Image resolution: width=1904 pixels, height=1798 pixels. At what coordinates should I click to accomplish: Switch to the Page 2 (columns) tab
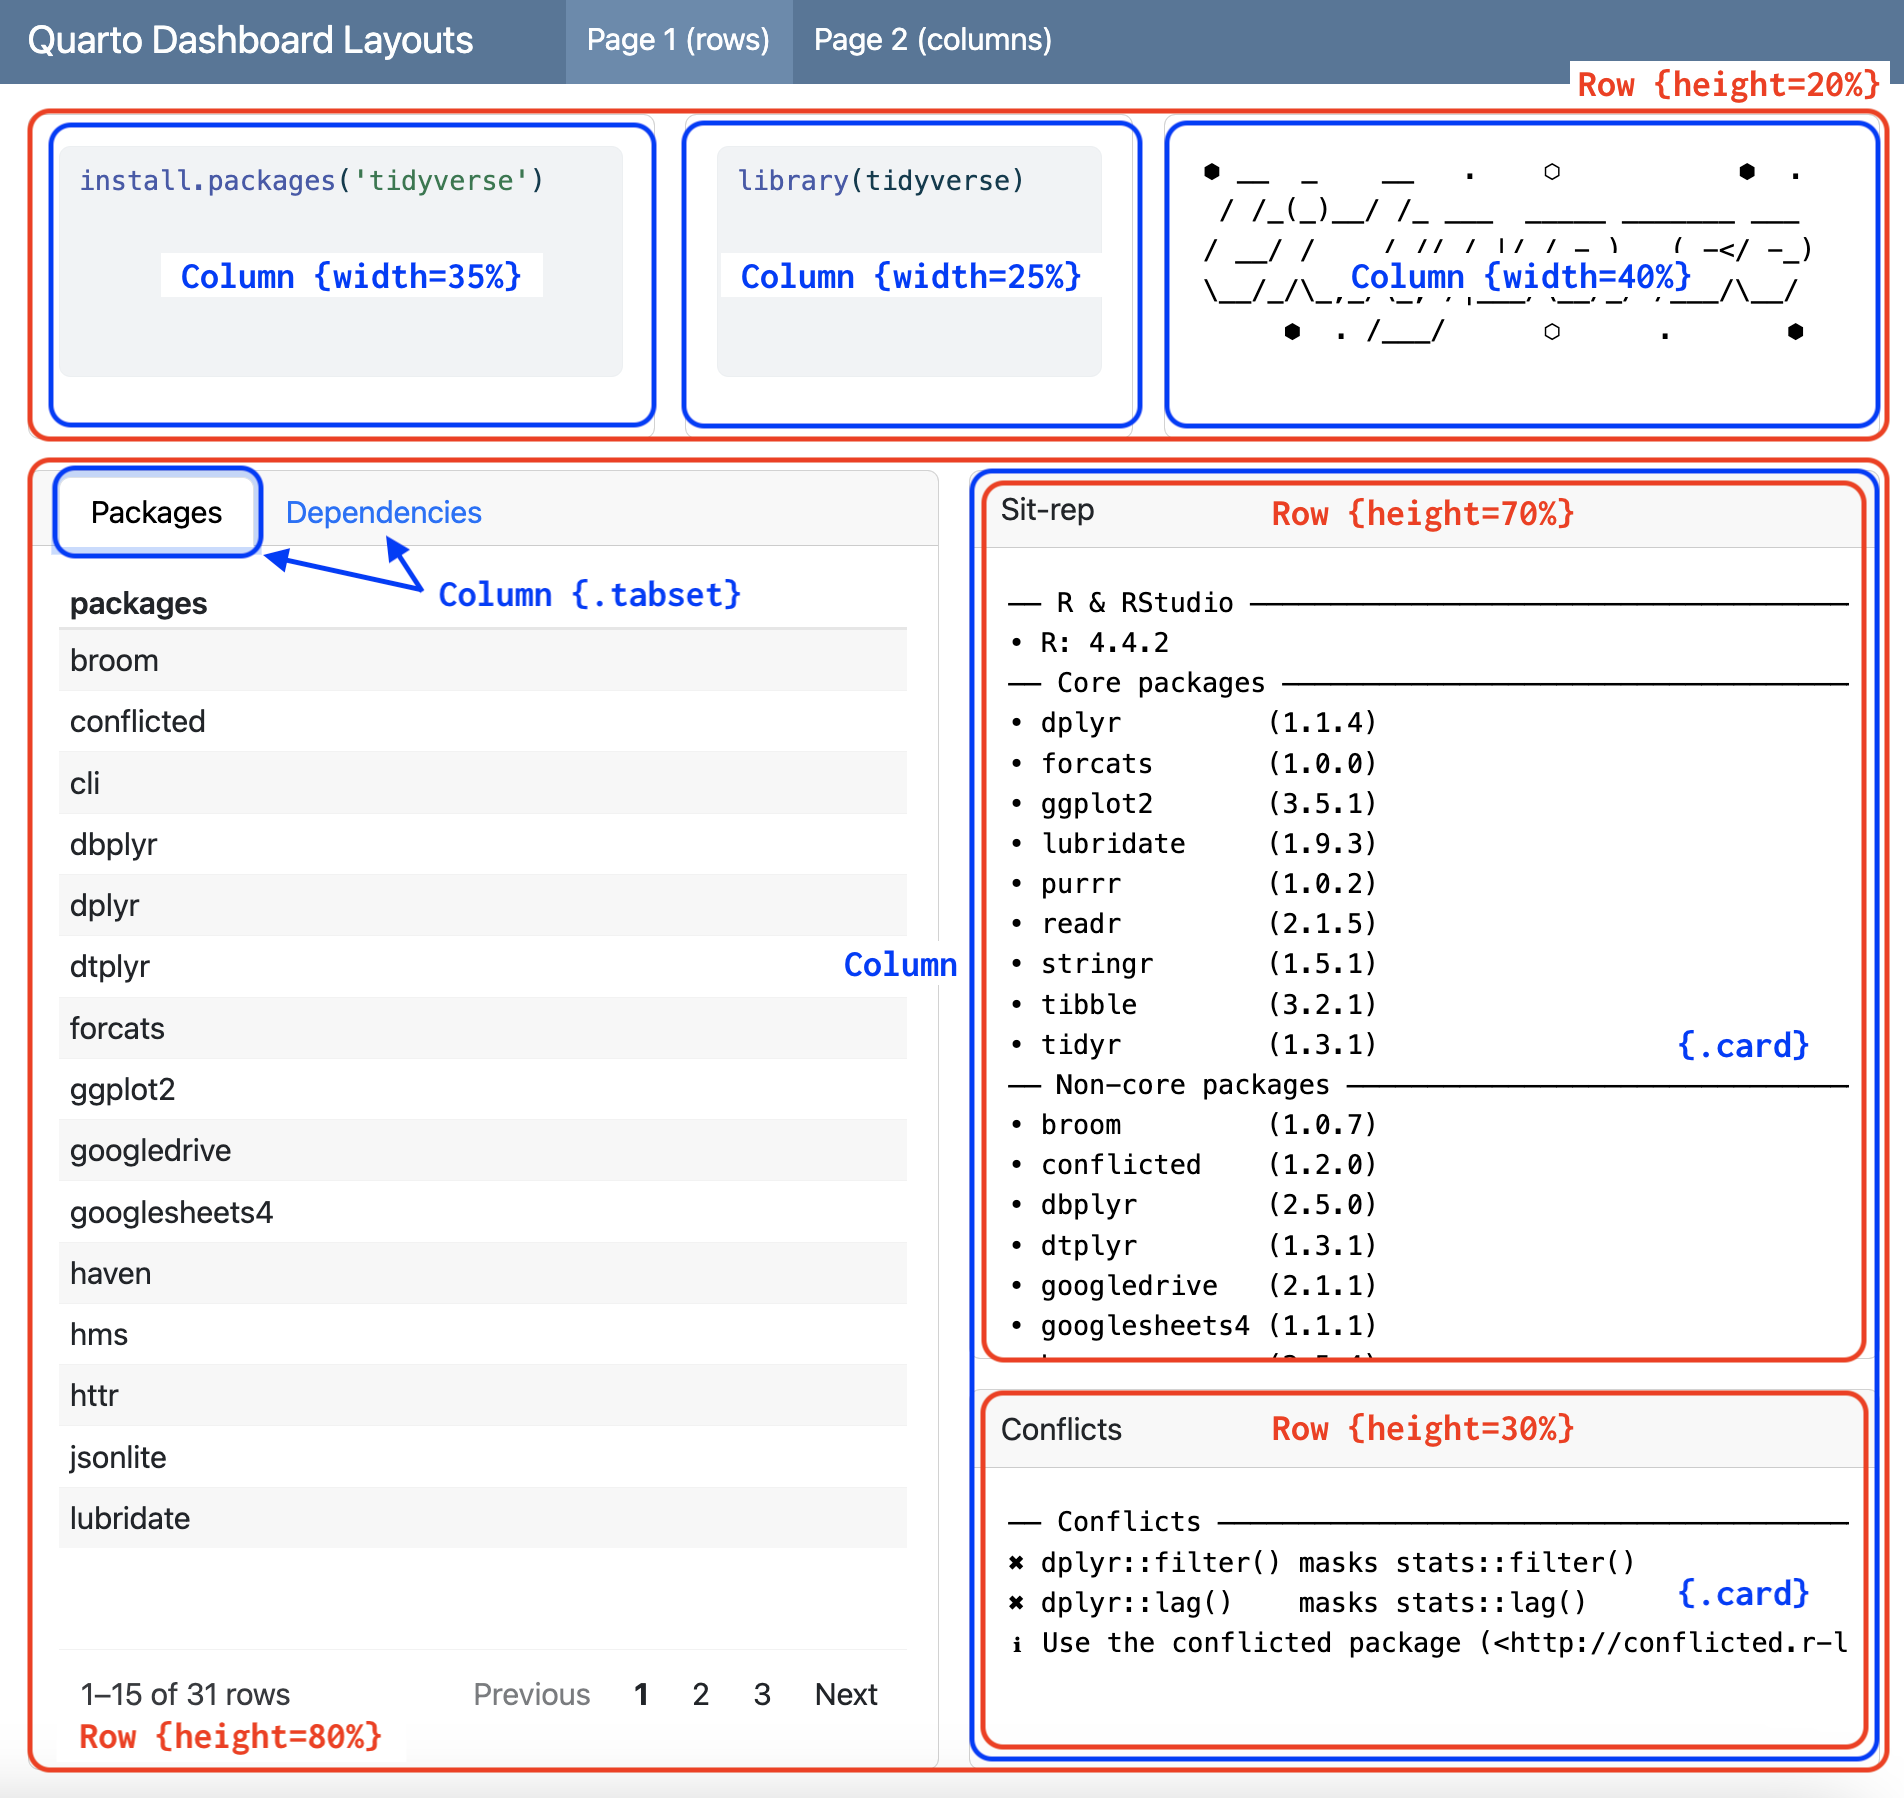click(x=931, y=40)
